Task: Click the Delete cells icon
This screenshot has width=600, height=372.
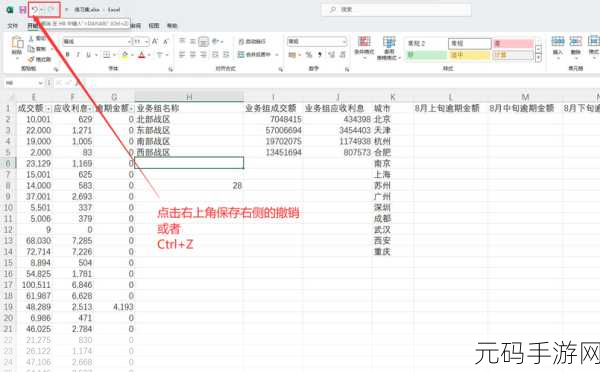Action: [x=576, y=41]
